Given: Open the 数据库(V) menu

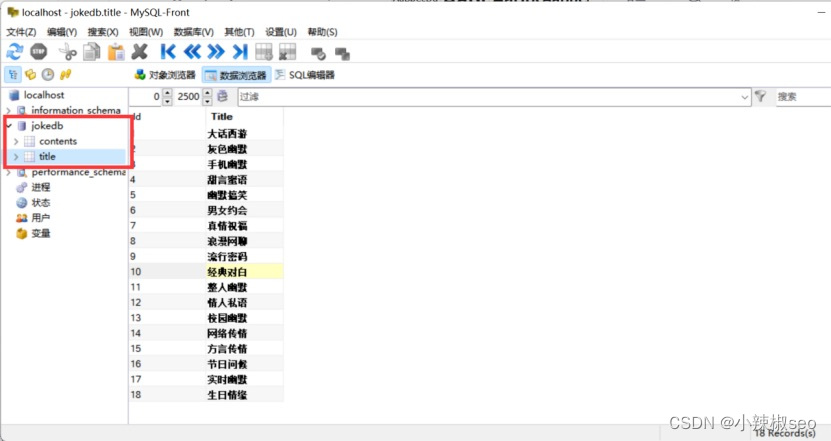Looking at the screenshot, I should point(193,32).
